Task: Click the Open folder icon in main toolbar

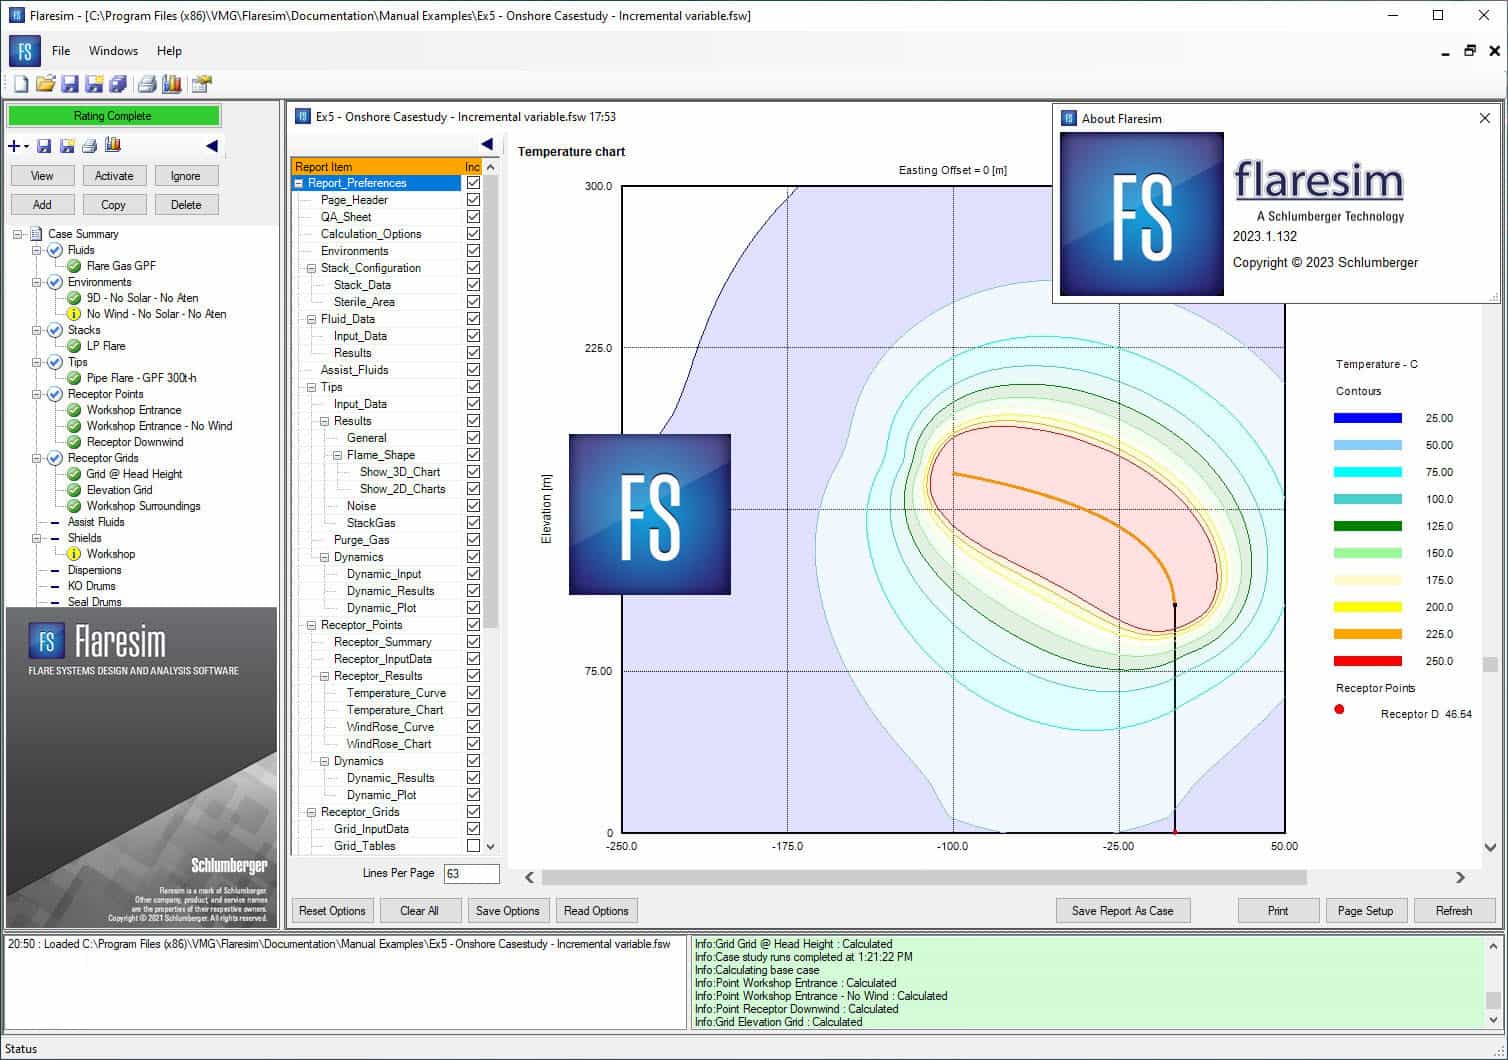Action: (45, 84)
